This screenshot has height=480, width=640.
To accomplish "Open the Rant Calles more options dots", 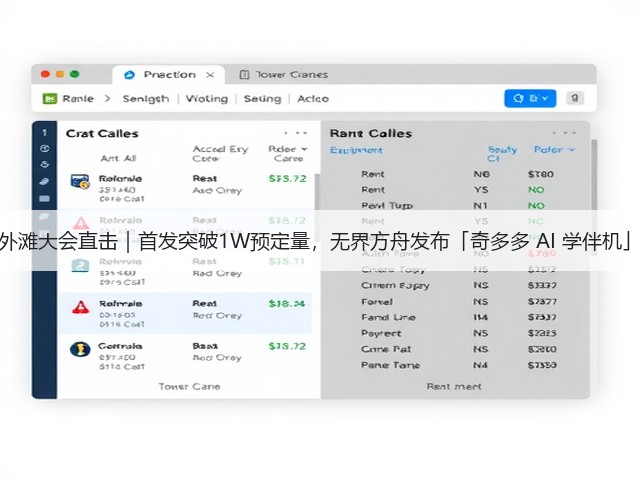I will click(564, 133).
